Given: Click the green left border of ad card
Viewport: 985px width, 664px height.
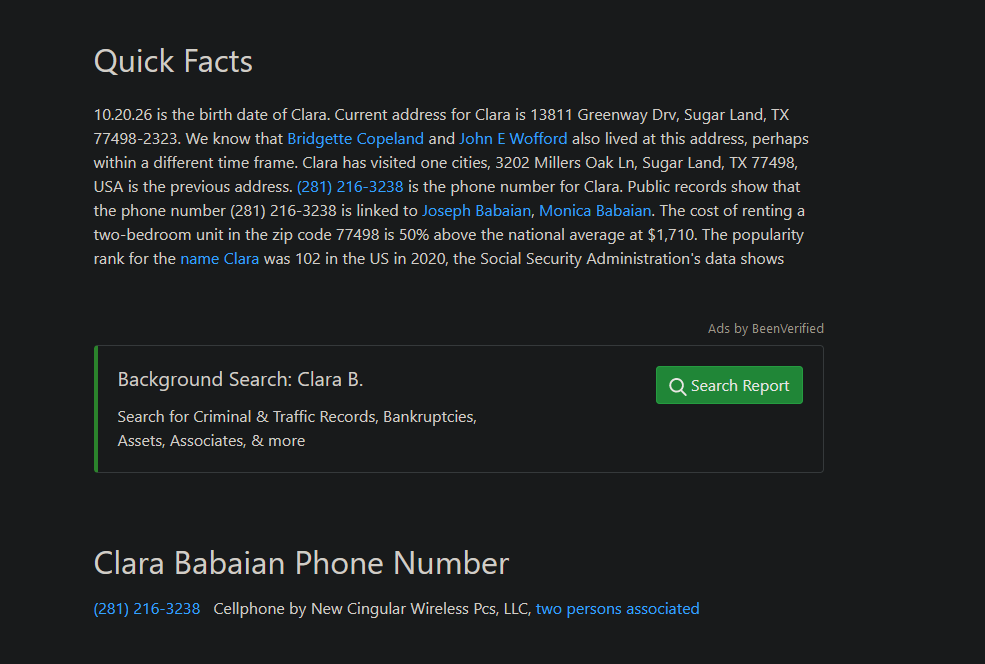Looking at the screenshot, I should pyautogui.click(x=96, y=409).
